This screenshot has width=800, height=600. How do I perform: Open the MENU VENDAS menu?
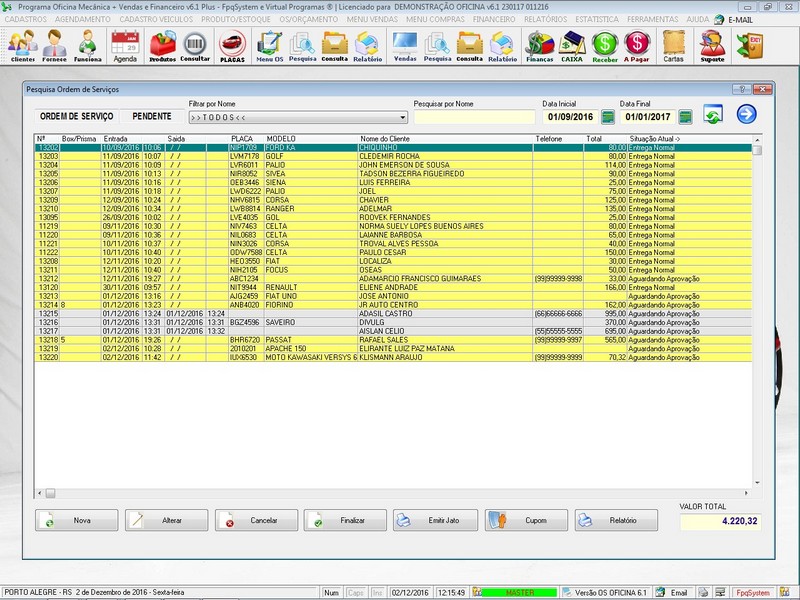[372, 19]
